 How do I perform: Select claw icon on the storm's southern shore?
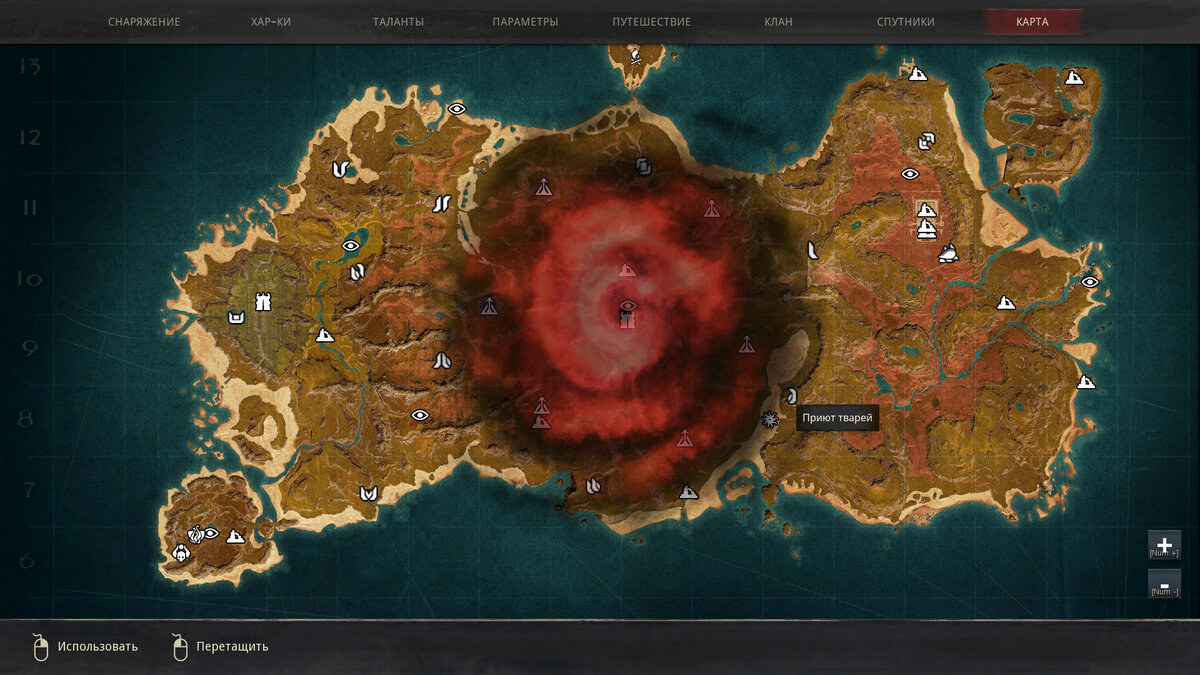pos(594,485)
